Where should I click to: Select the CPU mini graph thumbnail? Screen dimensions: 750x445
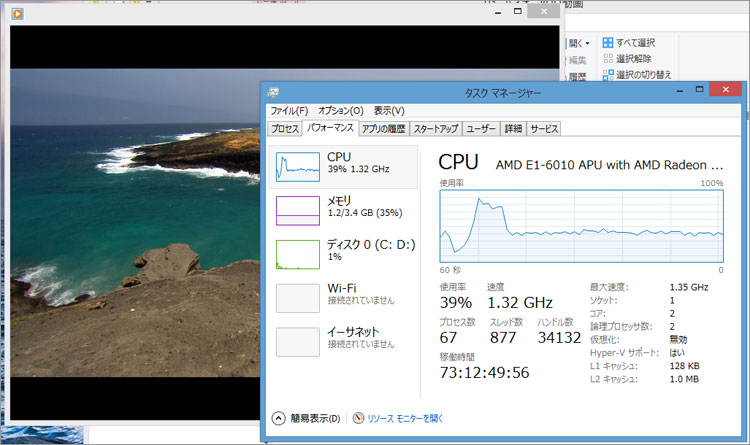click(298, 167)
